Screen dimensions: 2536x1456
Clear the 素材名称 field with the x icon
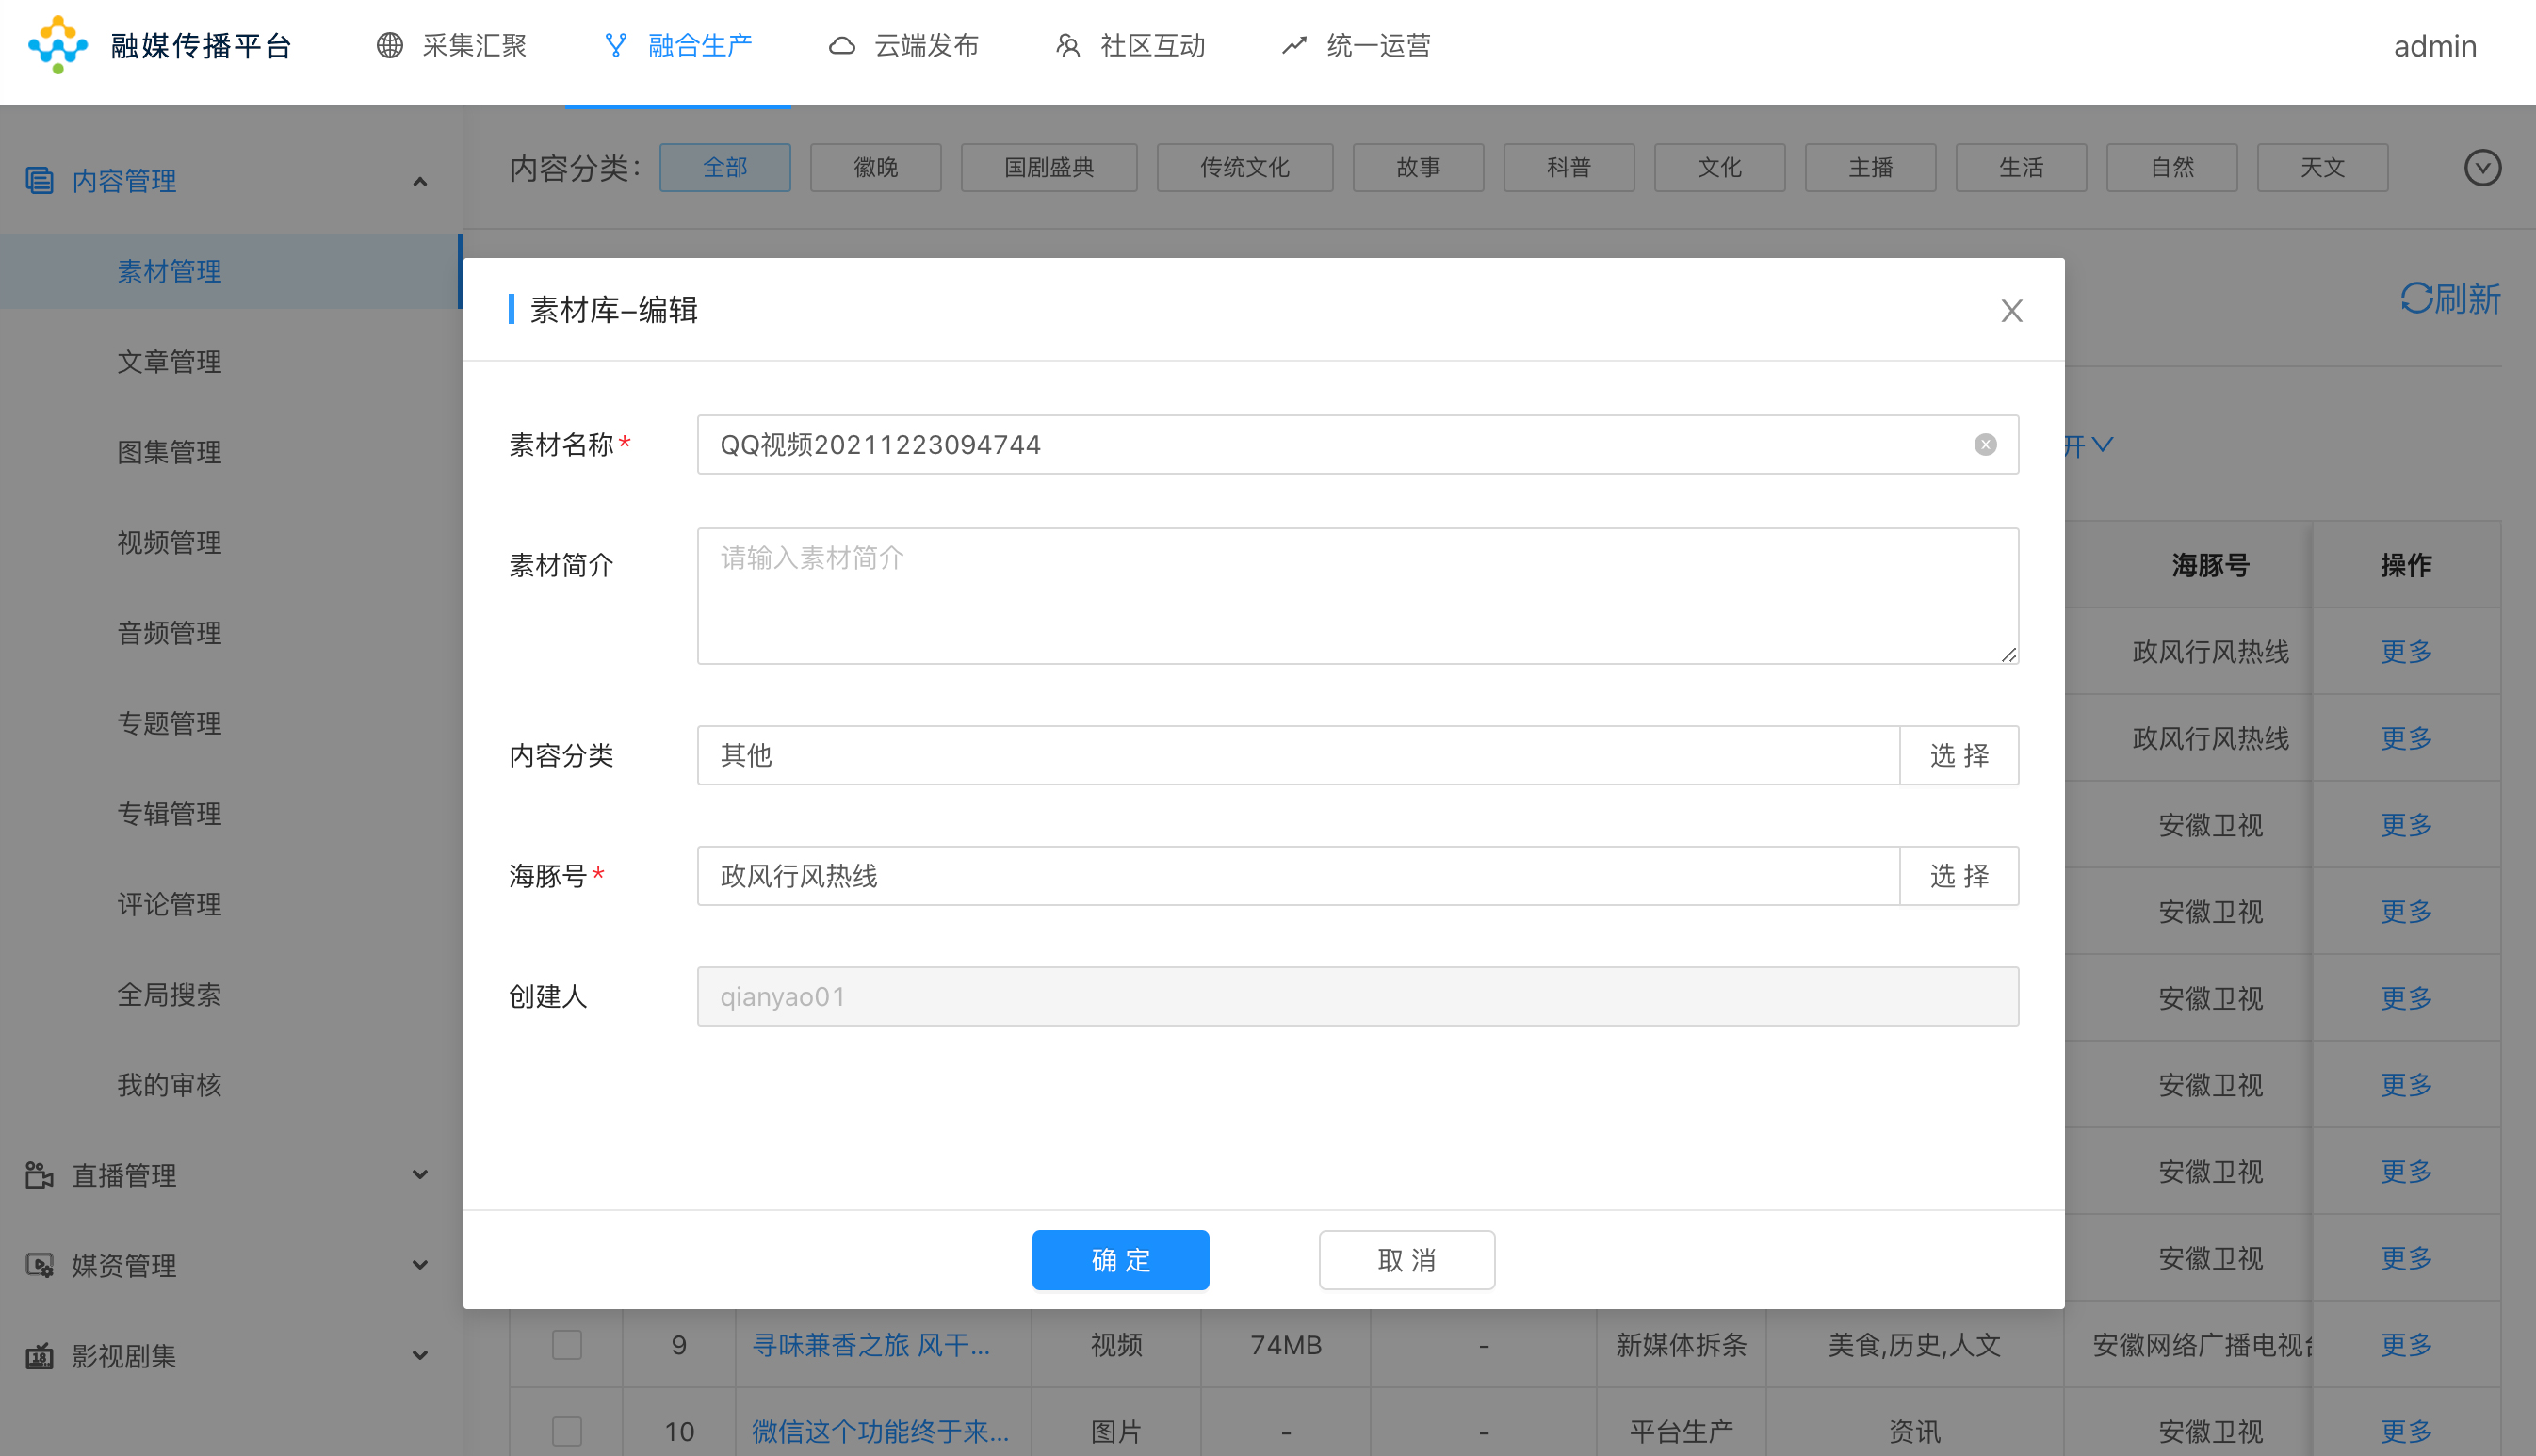pyautogui.click(x=1985, y=445)
